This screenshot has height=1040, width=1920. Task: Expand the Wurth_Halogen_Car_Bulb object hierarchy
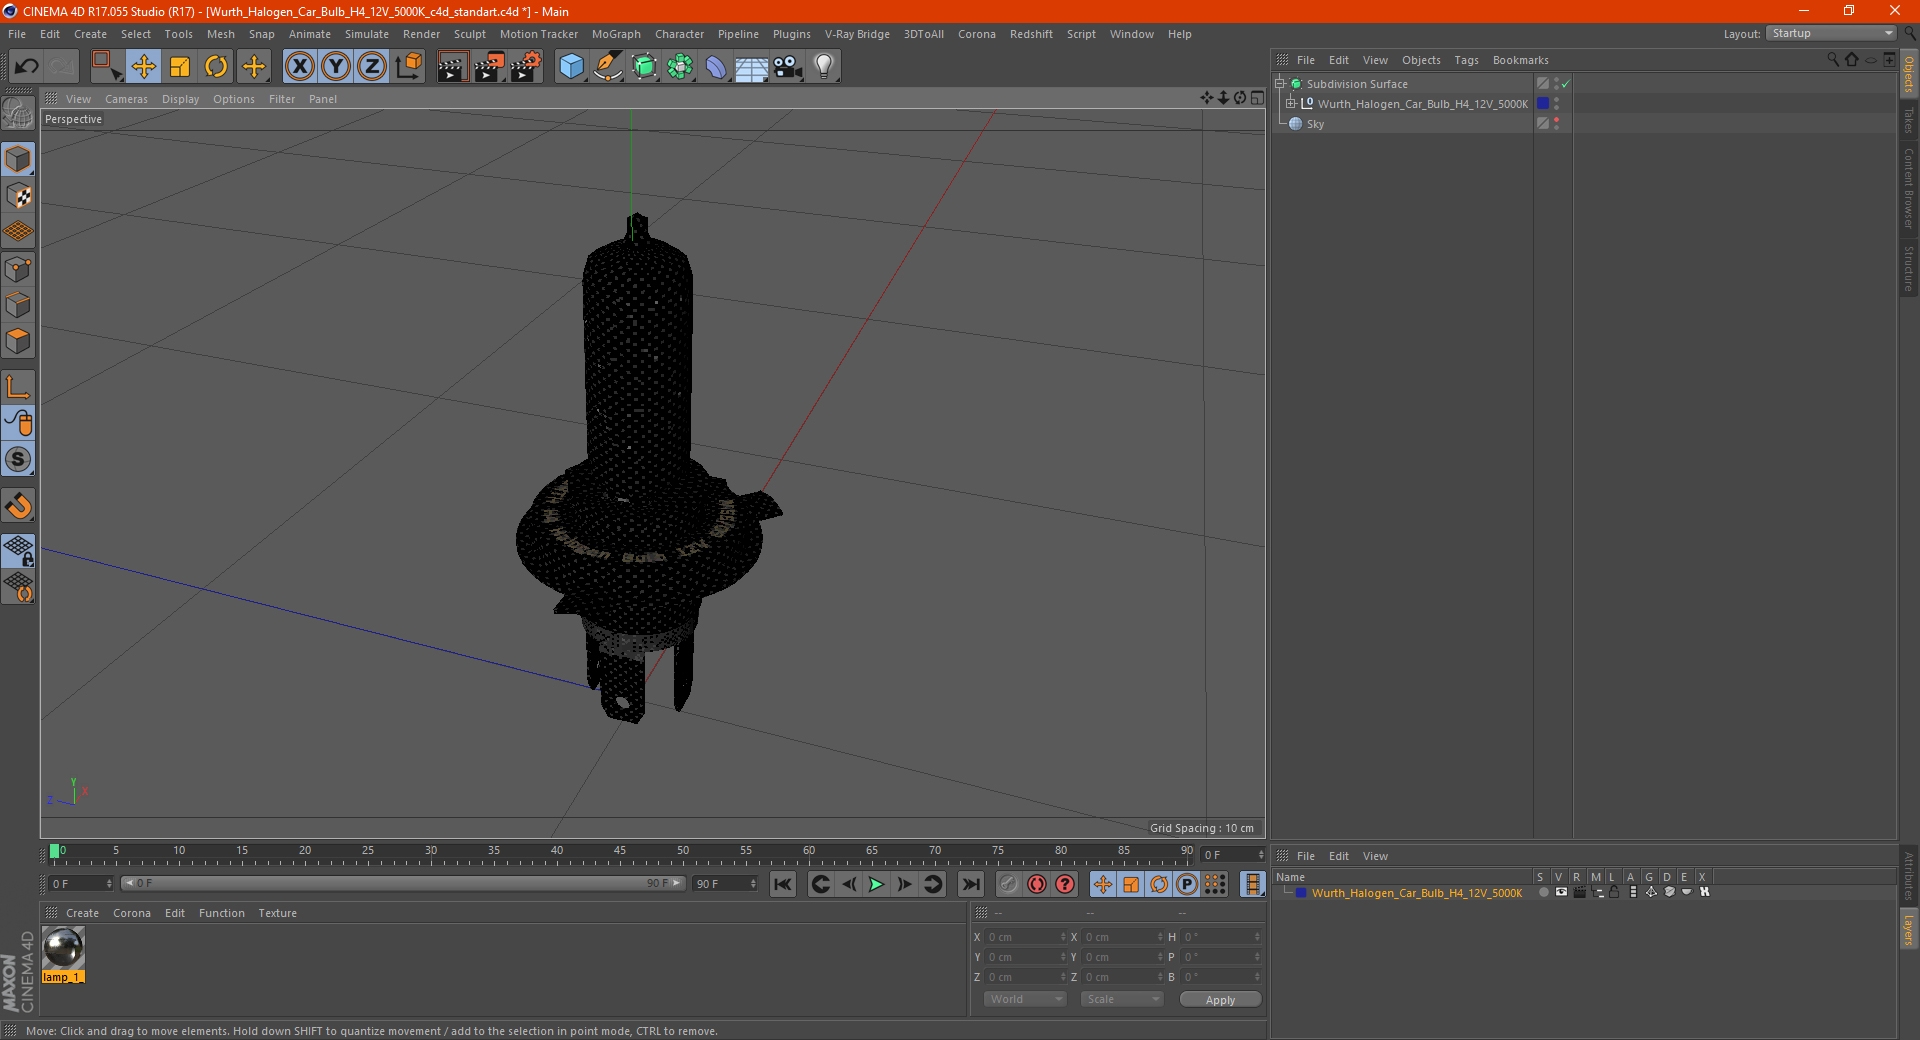click(x=1291, y=103)
